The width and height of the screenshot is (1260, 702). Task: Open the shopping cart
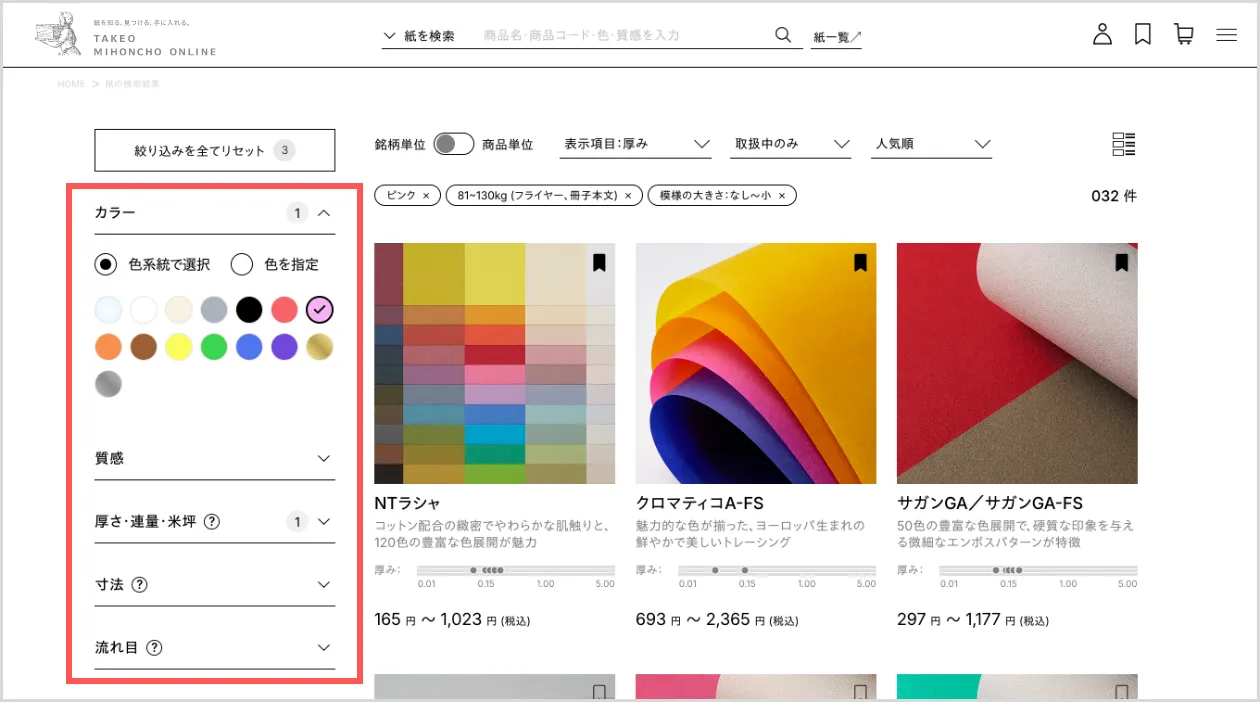coord(1184,35)
